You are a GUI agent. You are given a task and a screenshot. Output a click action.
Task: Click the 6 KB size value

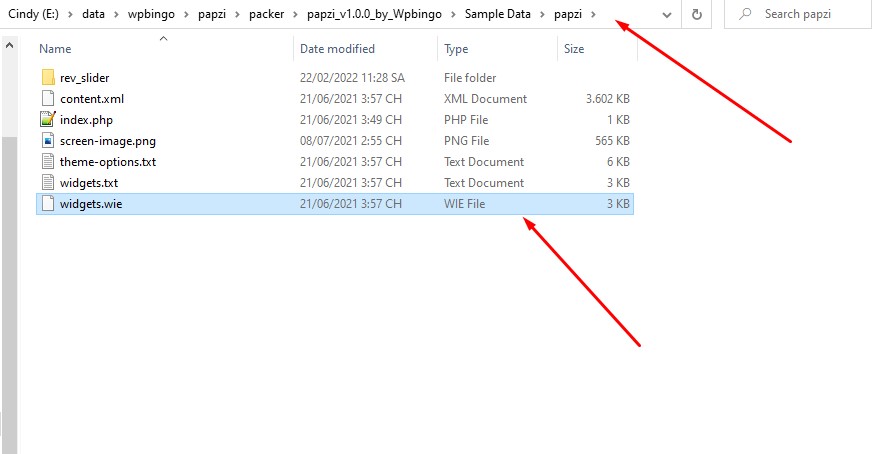click(618, 162)
